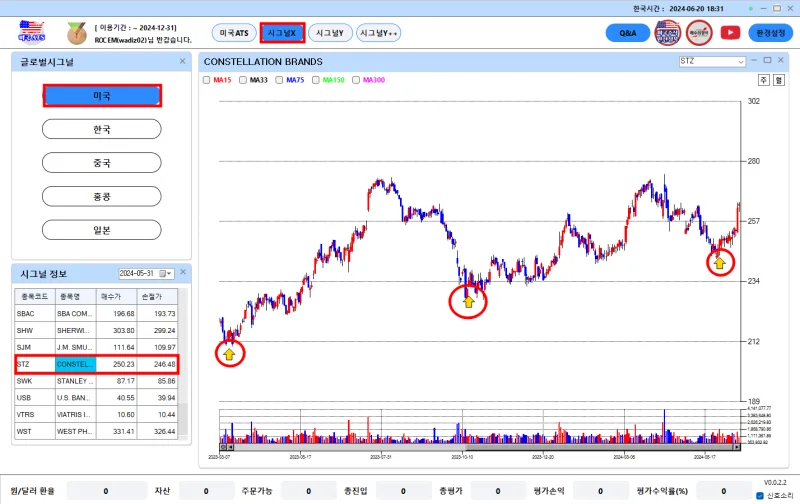Click the 평가수익률(%) value field

pos(723,491)
